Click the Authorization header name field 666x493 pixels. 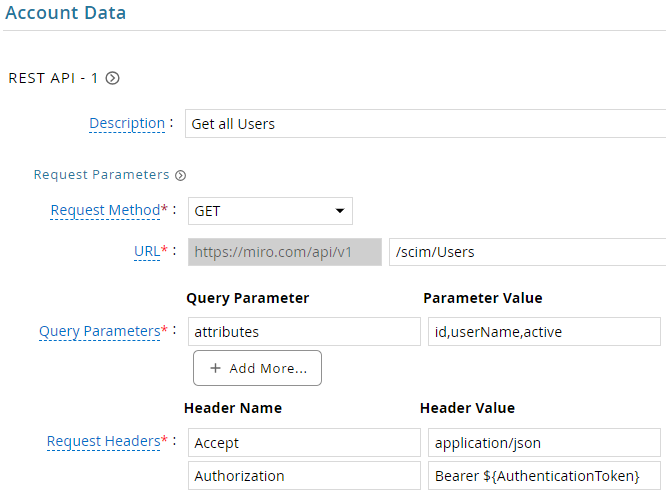pos(304,476)
